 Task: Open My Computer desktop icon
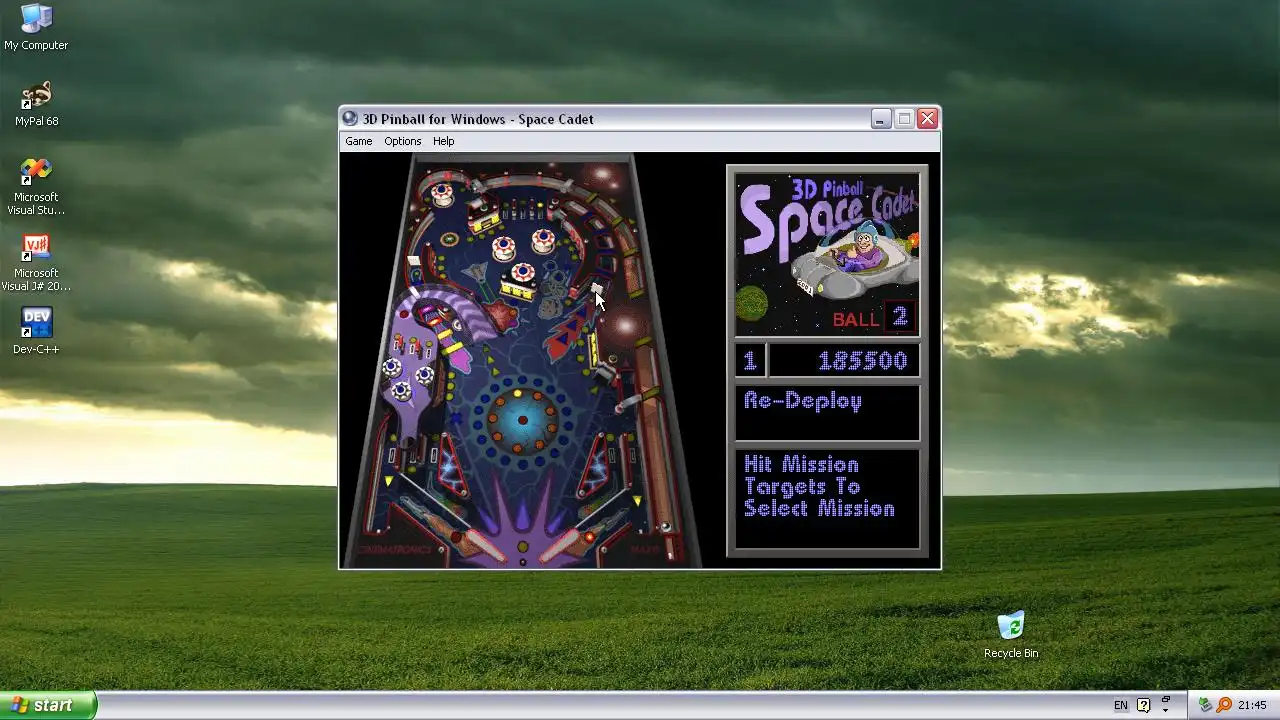coord(36,27)
